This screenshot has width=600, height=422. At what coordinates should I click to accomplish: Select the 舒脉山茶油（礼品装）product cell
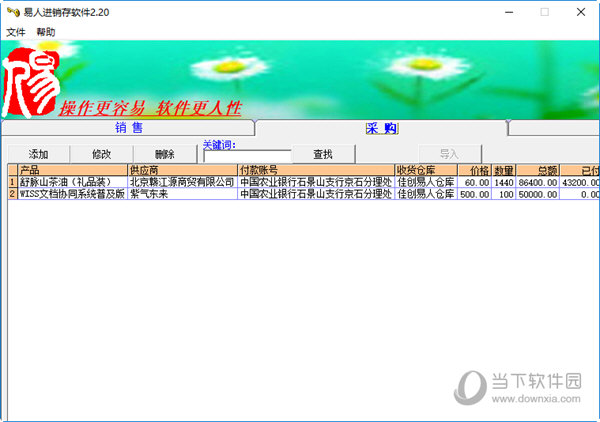click(x=73, y=182)
